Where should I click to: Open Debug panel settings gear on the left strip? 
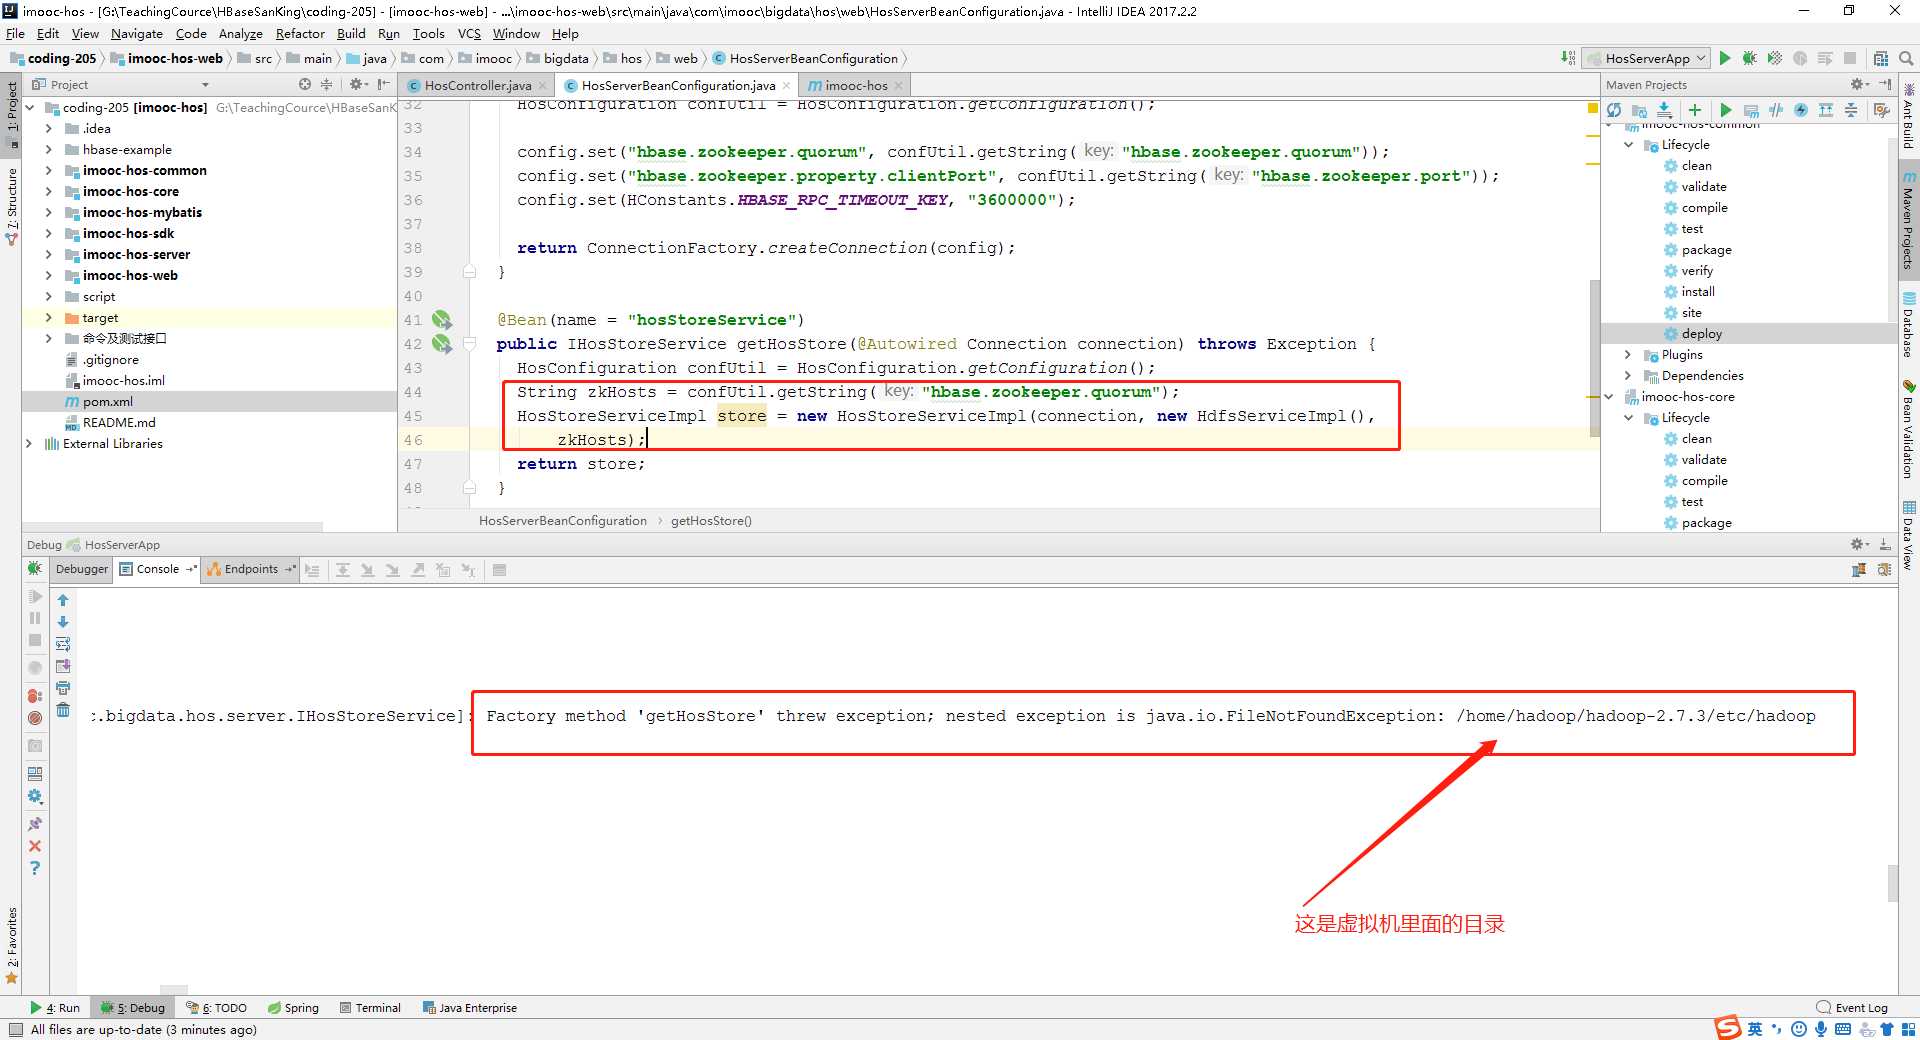pyautogui.click(x=35, y=797)
